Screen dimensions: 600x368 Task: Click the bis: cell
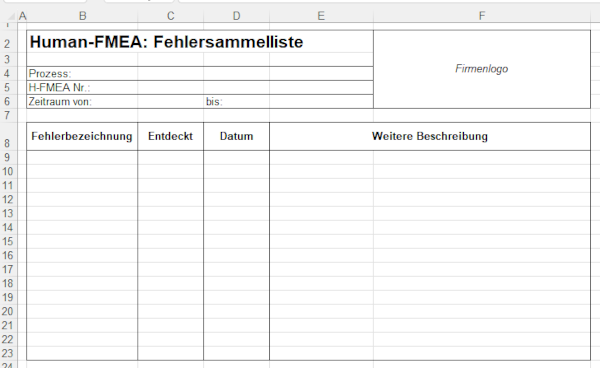click(x=289, y=102)
